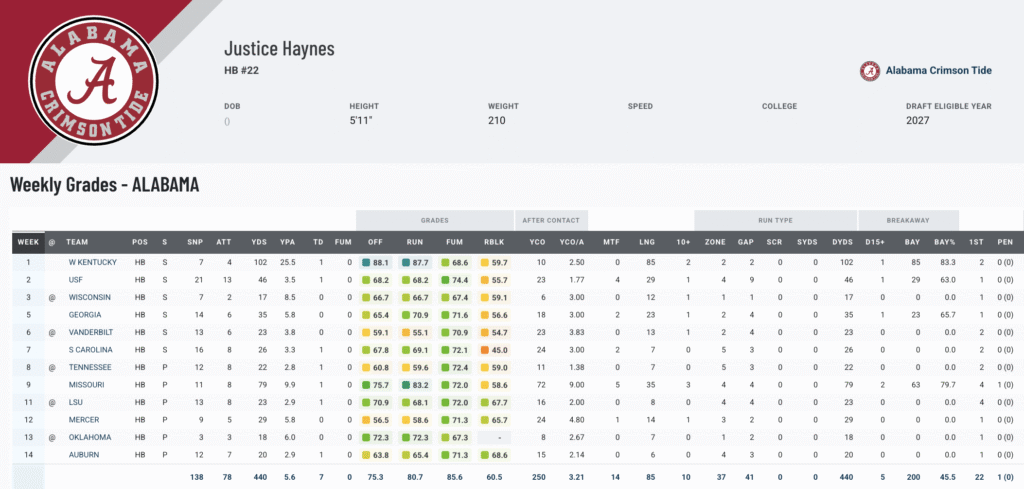The width and height of the screenshot is (1024, 489).
Task: Click the height value 5'11"
Action: (361, 121)
